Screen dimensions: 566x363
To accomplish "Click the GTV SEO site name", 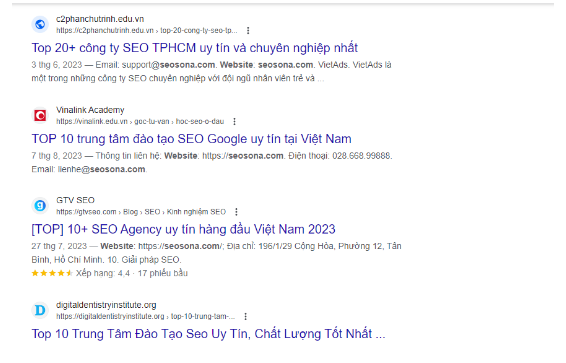I will coord(75,200).
